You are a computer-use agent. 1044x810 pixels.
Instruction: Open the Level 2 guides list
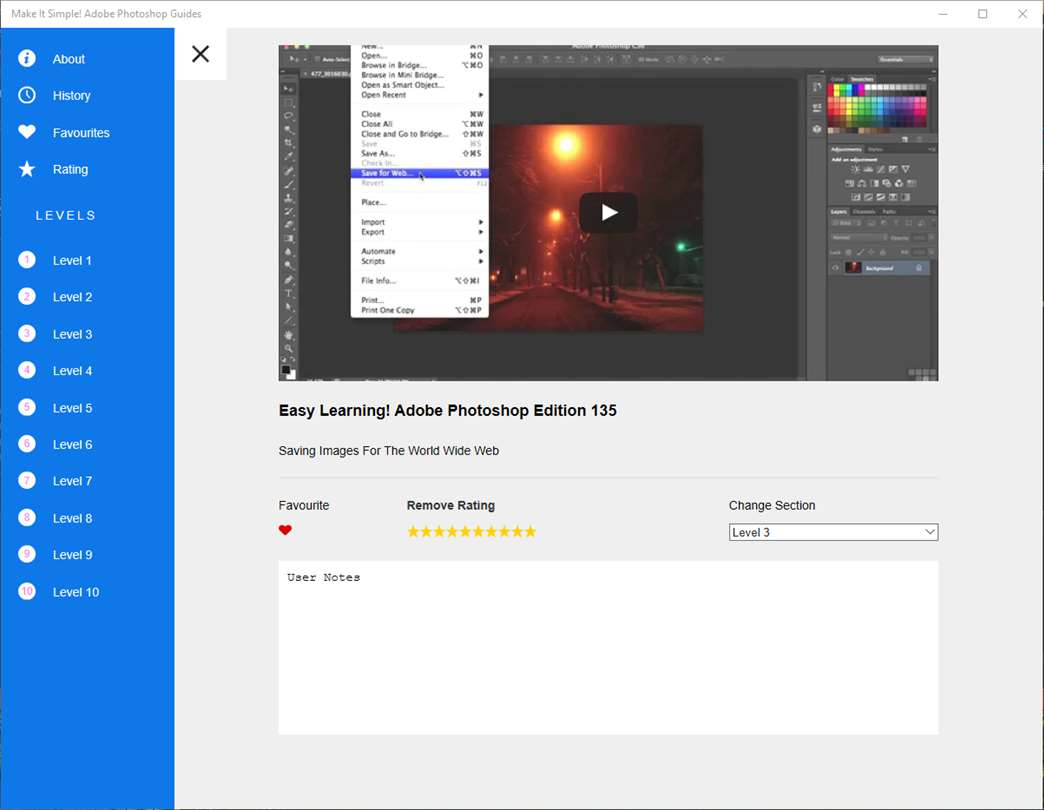(72, 297)
